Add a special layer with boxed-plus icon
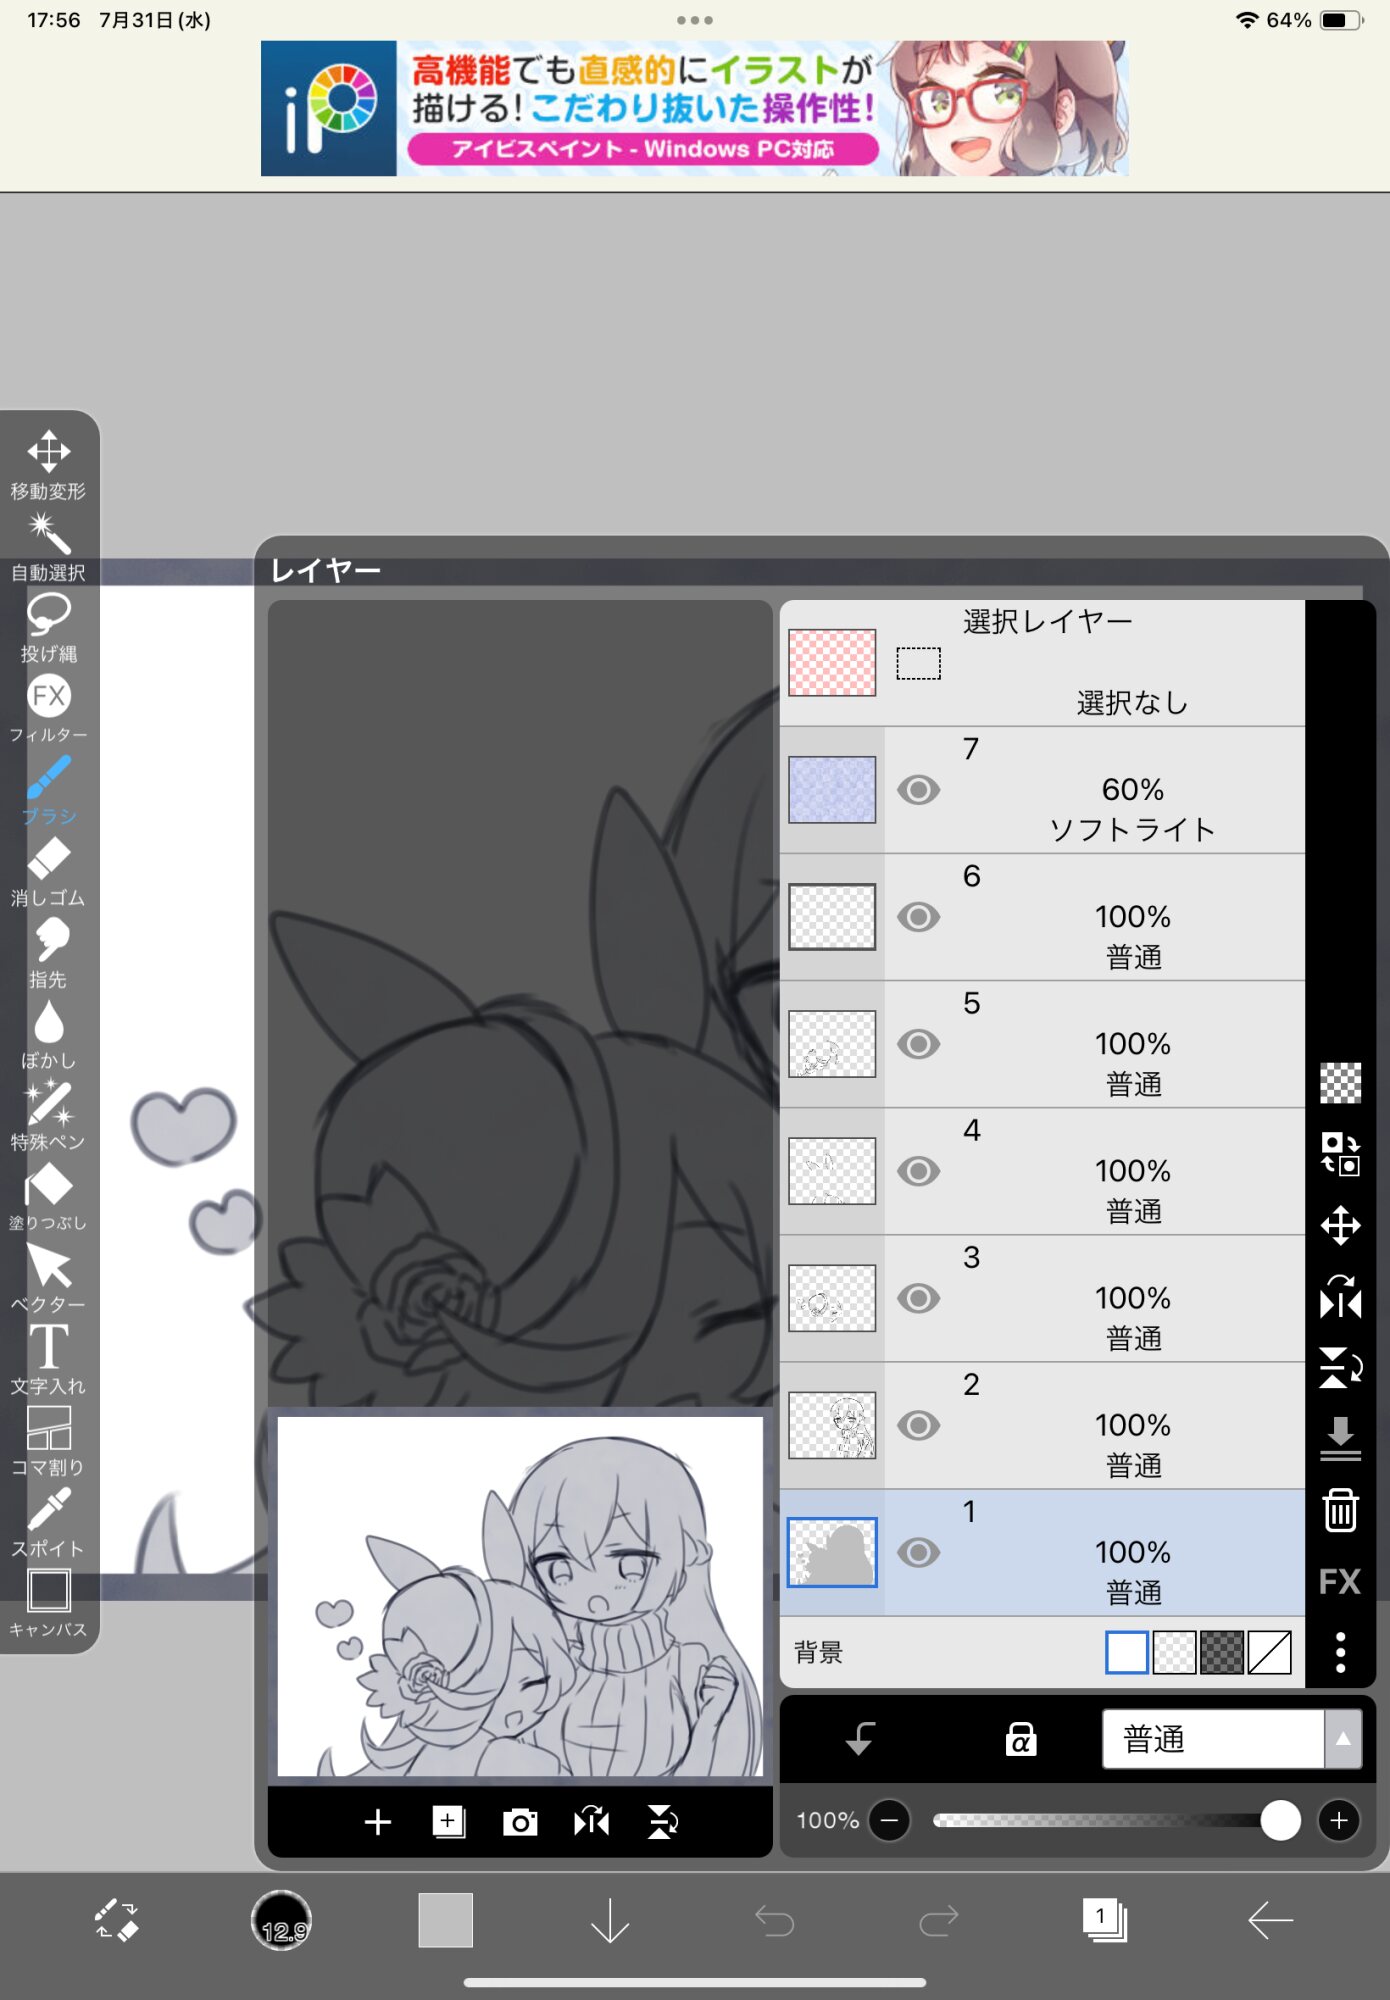The width and height of the screenshot is (1390, 2000). (449, 1822)
